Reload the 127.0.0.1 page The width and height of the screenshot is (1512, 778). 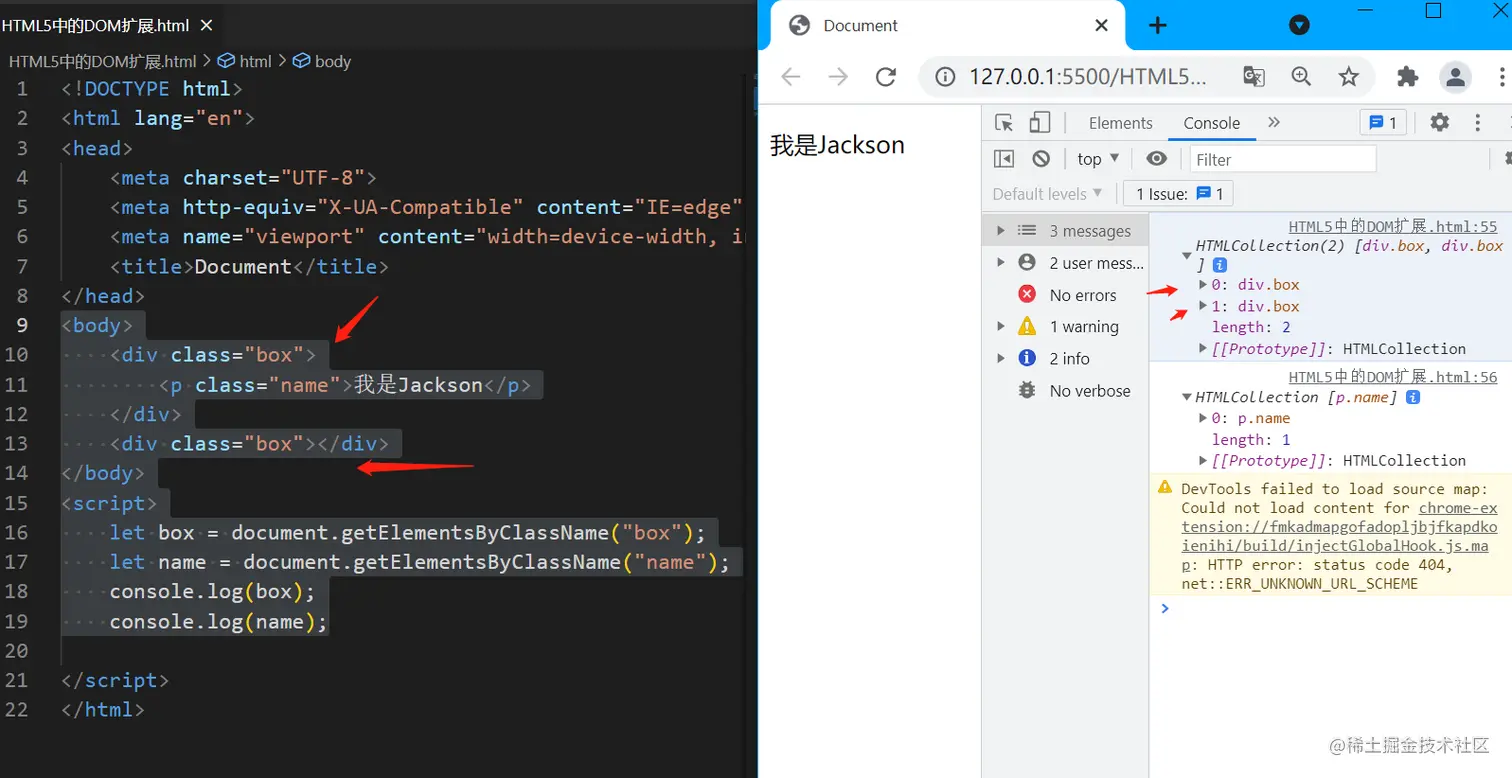[x=885, y=77]
